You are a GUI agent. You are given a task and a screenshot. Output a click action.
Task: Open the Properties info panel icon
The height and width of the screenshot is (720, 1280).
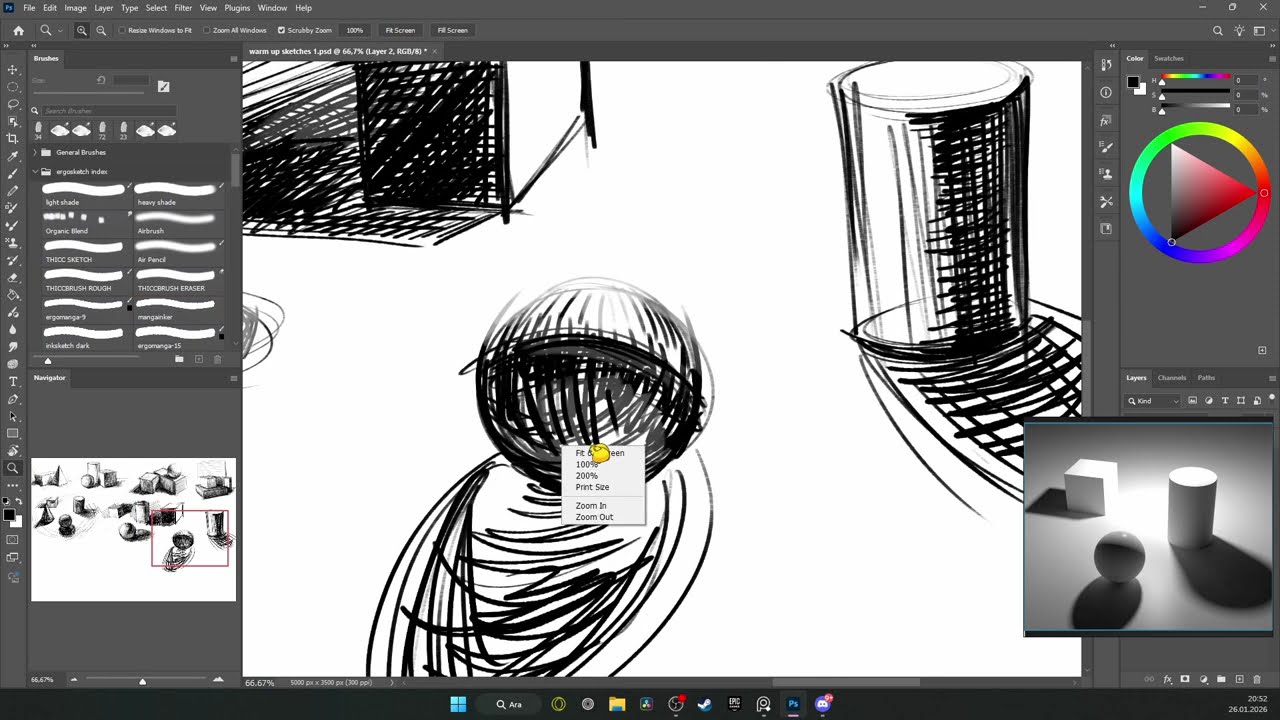1105,92
